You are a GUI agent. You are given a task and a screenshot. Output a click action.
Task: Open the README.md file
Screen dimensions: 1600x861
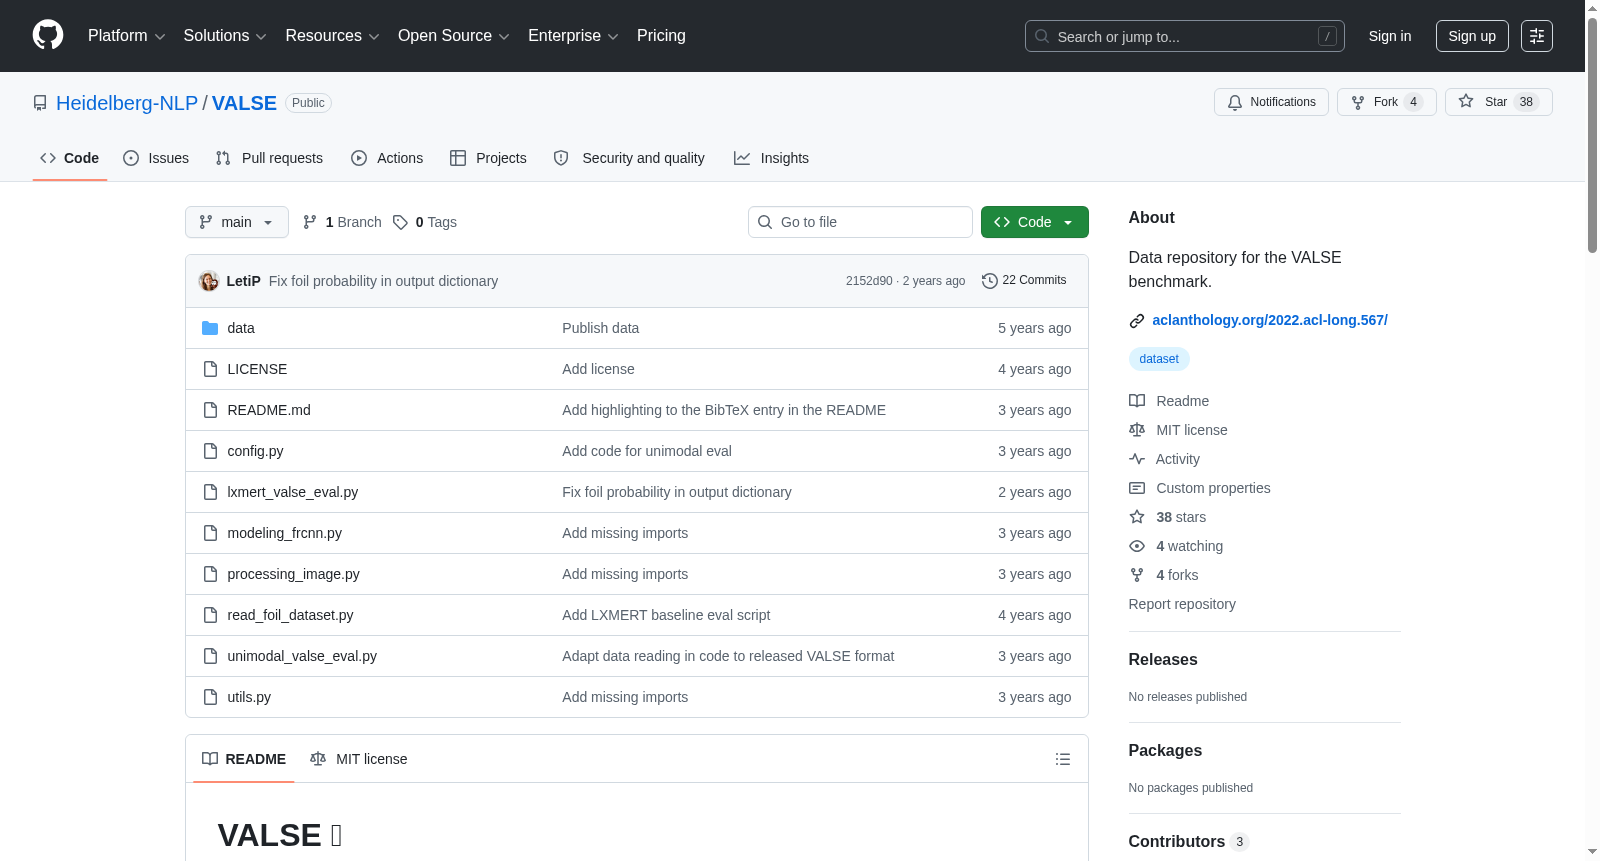(x=269, y=410)
